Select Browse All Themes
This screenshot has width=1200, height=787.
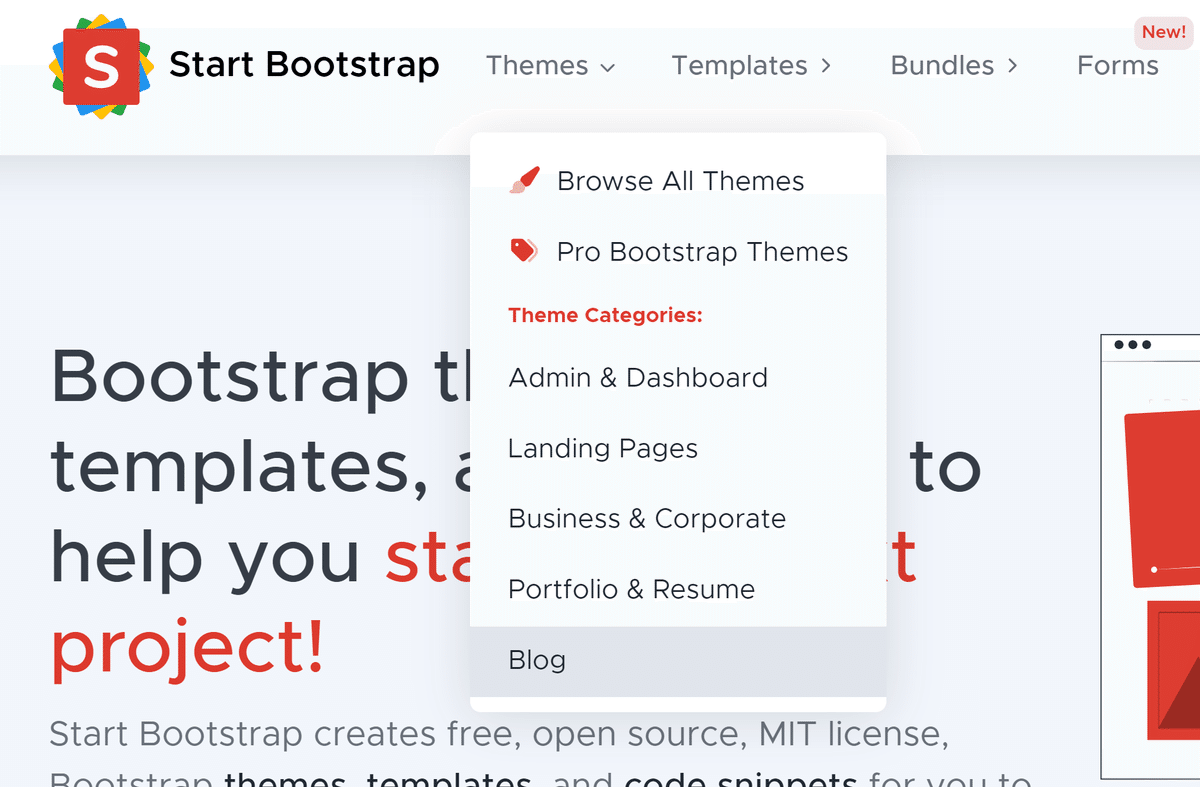click(678, 181)
